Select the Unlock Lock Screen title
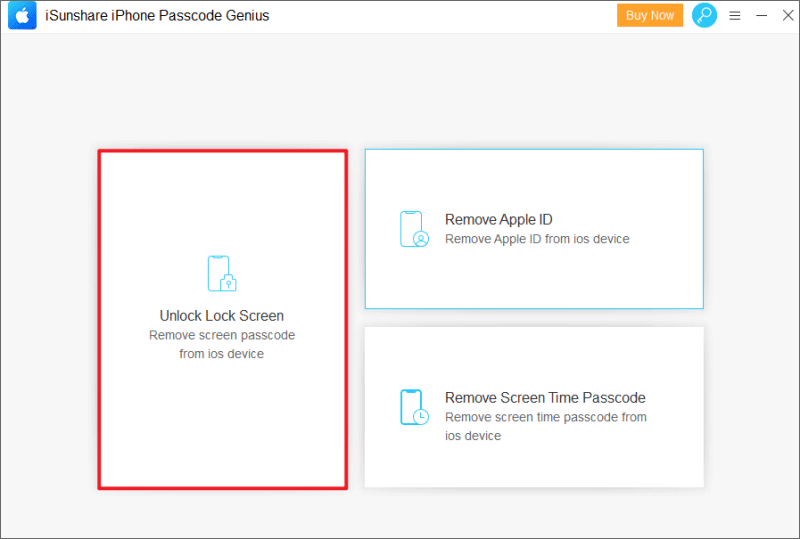The height and width of the screenshot is (539, 800). (221, 316)
